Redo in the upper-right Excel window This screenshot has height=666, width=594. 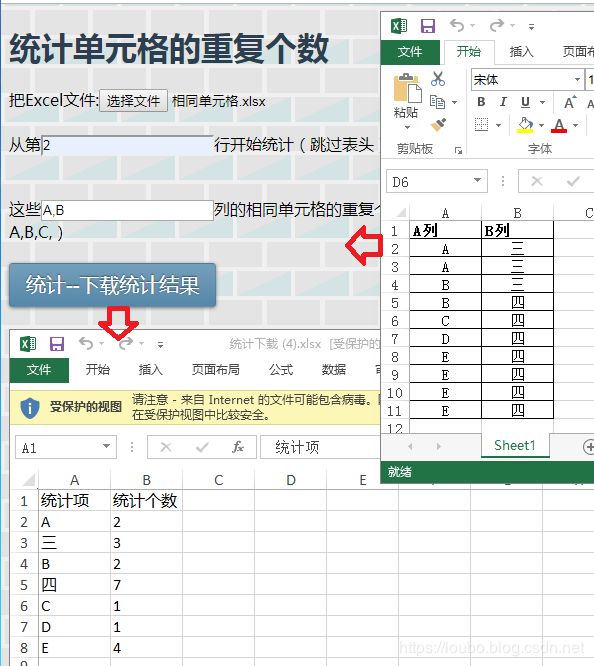(x=497, y=26)
